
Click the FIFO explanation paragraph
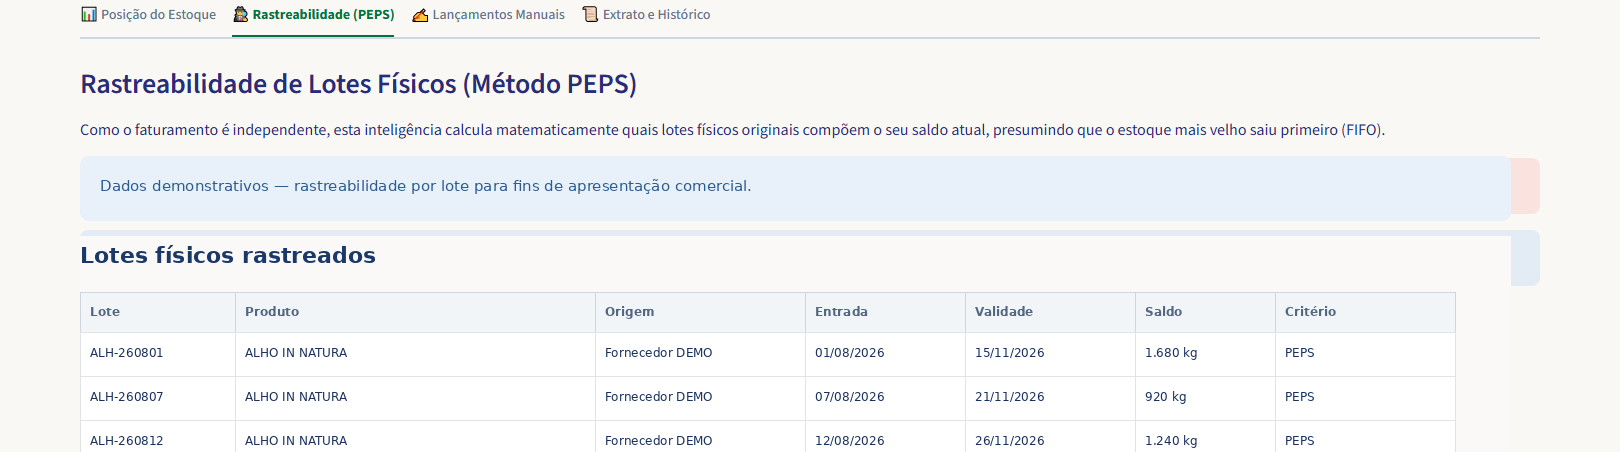click(x=732, y=130)
